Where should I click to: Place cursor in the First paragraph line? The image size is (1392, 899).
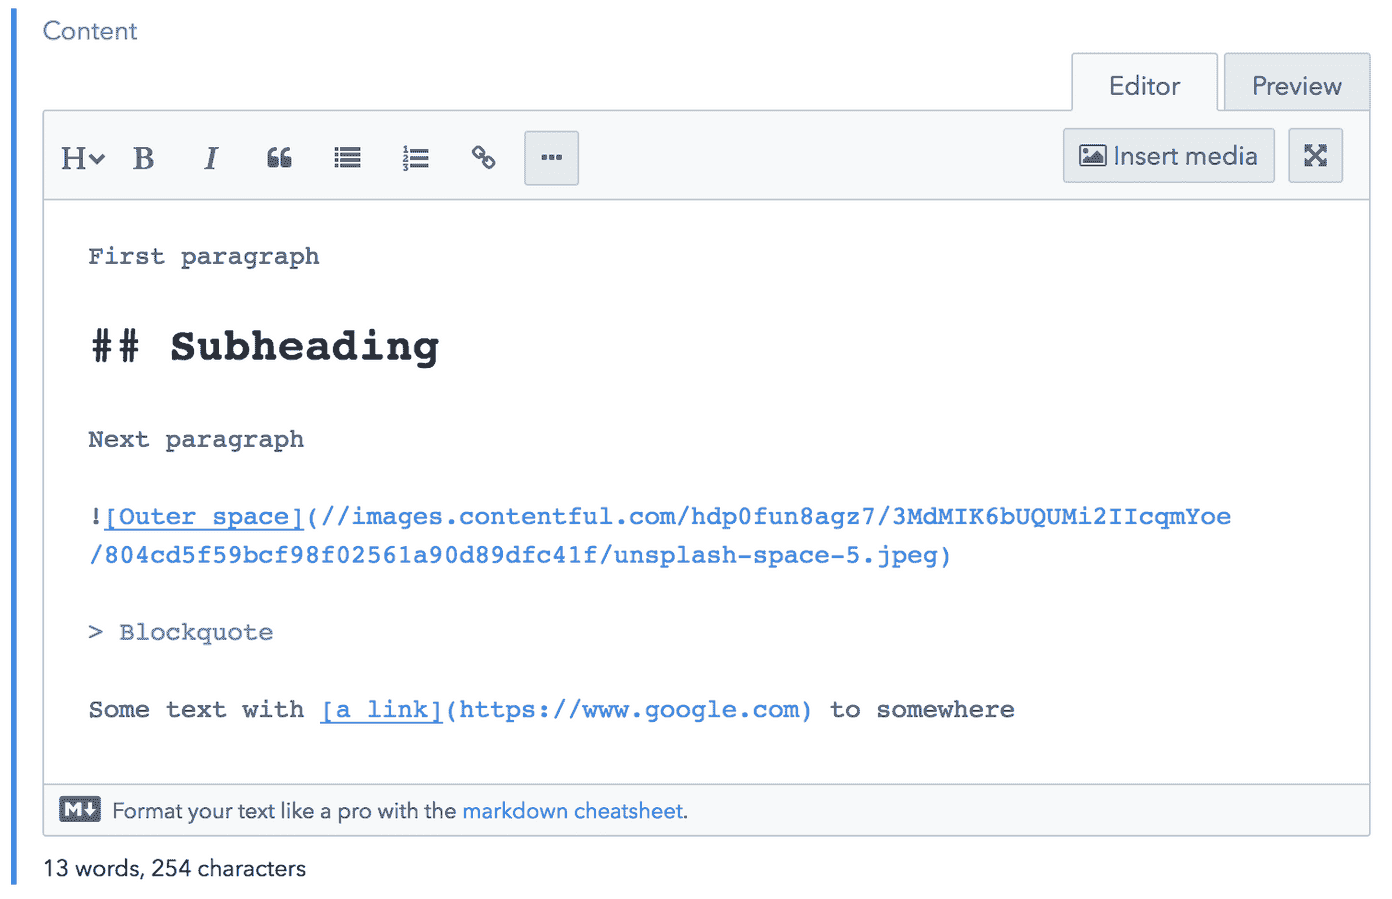[204, 257]
